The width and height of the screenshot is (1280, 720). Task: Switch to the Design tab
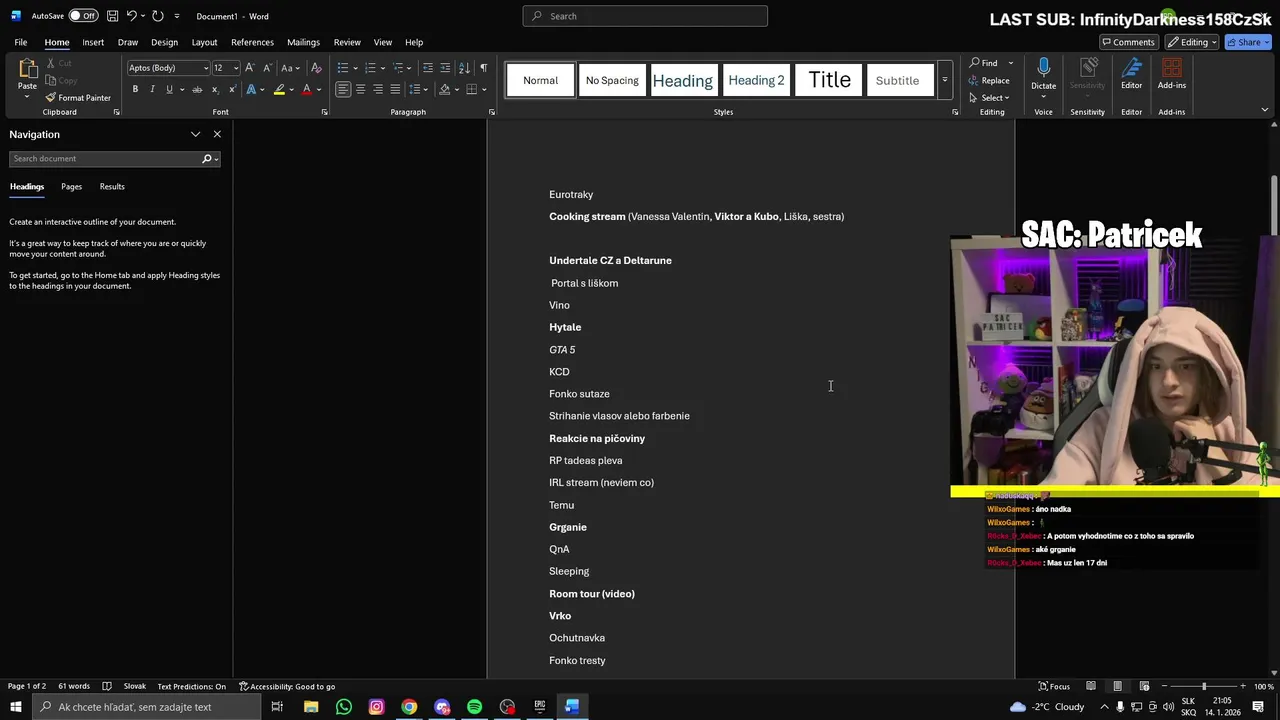pos(164,42)
